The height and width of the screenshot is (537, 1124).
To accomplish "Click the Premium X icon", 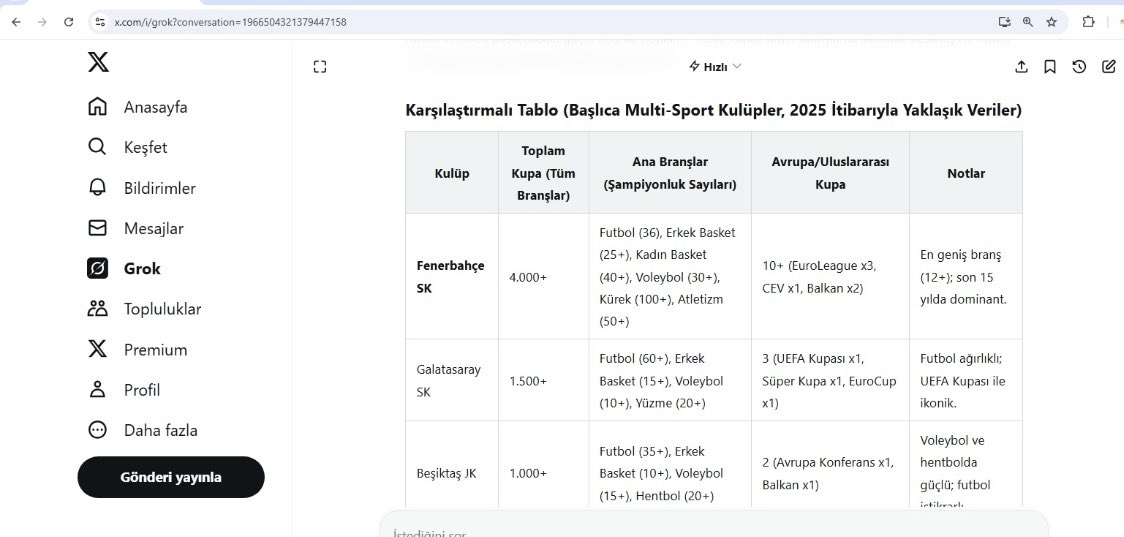I will pos(97,349).
